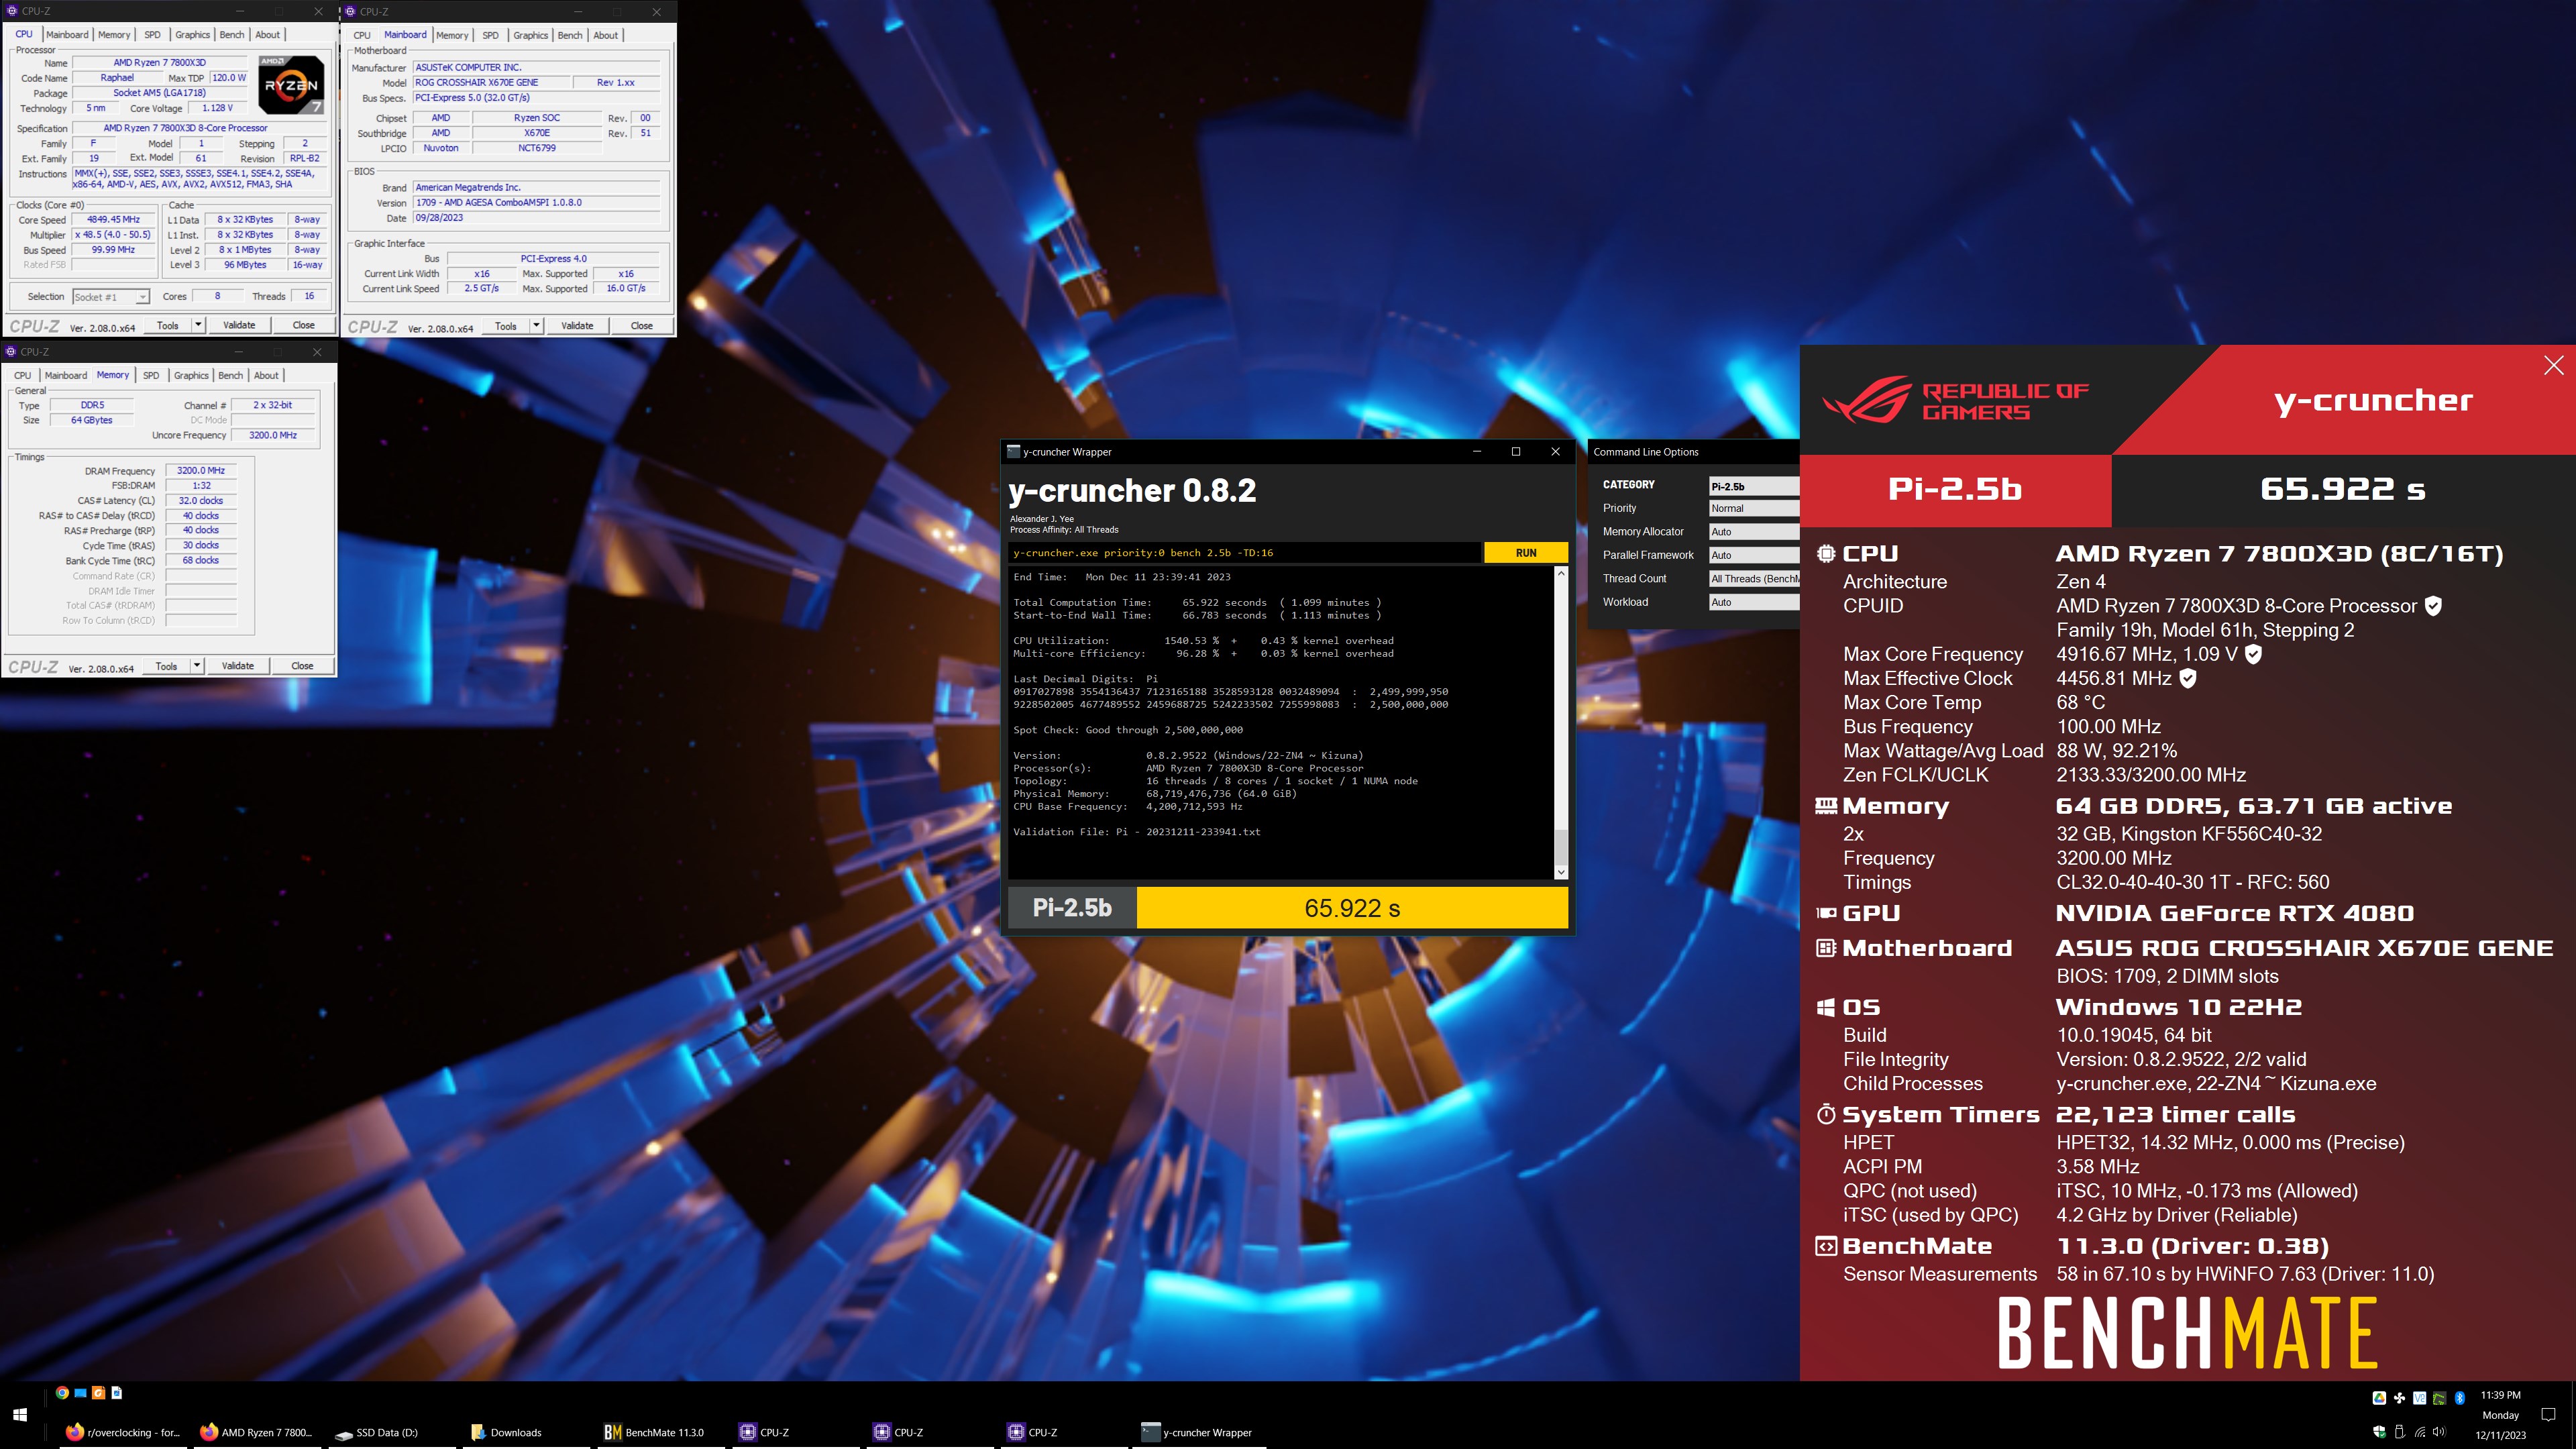Open the Priority Normal dropdown
This screenshot has height=1449, width=2576.
click(1753, 508)
